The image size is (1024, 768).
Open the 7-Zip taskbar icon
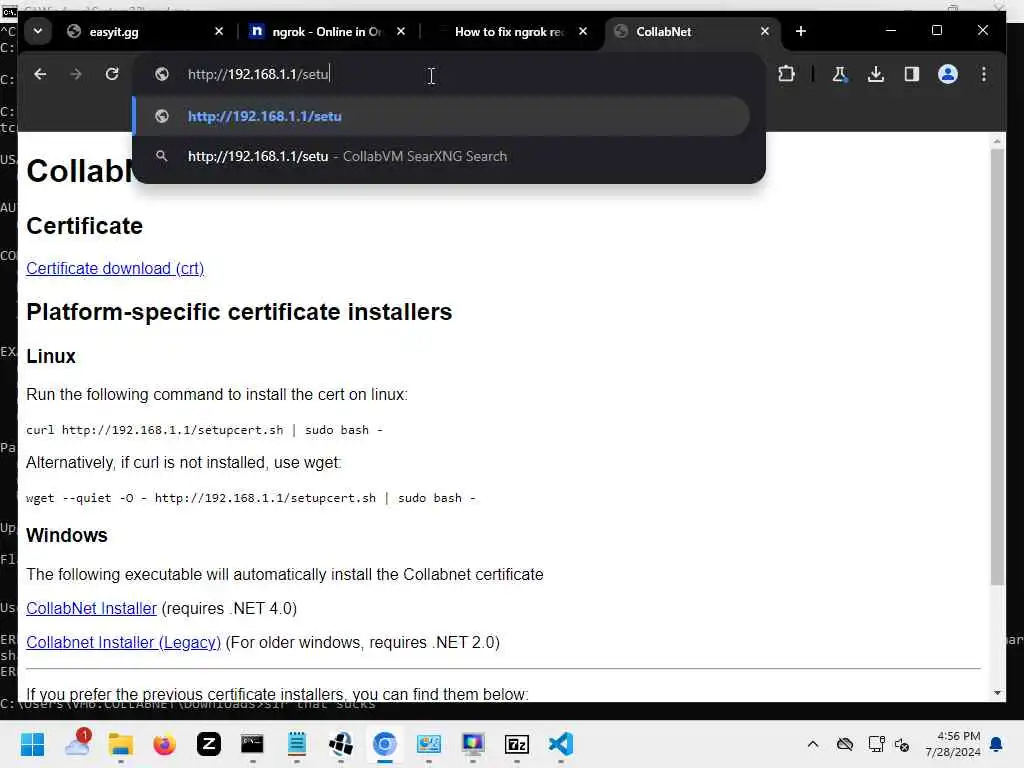[x=517, y=744]
